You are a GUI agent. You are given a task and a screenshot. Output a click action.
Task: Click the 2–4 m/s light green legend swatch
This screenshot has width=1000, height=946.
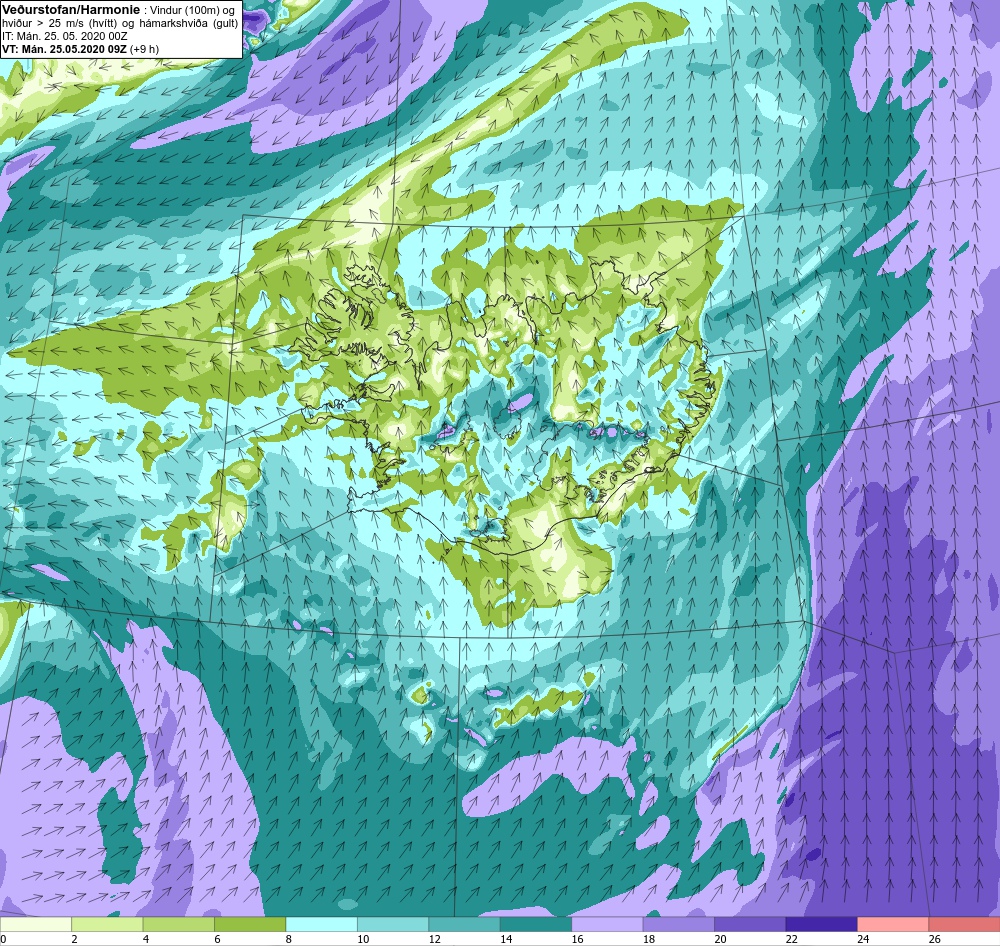pos(107,924)
